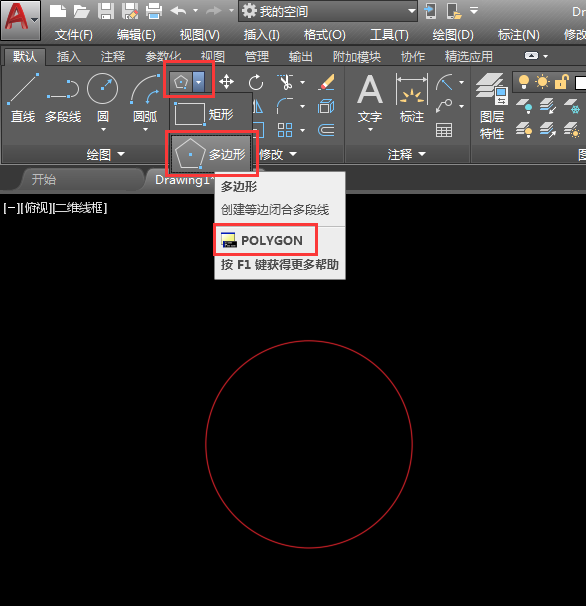
Task: Select the Trim scissors icon
Action: (286, 82)
